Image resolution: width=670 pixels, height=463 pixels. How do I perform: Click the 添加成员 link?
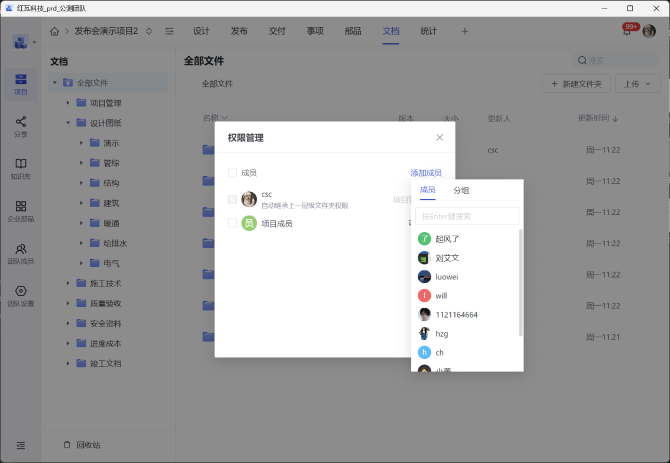click(x=425, y=173)
